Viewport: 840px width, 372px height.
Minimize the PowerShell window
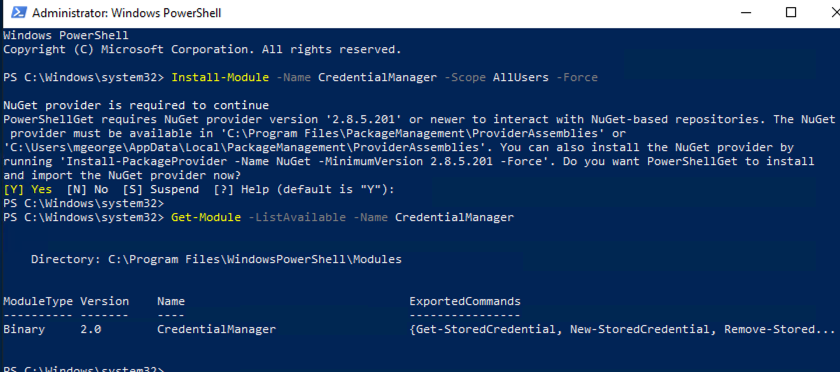point(741,12)
